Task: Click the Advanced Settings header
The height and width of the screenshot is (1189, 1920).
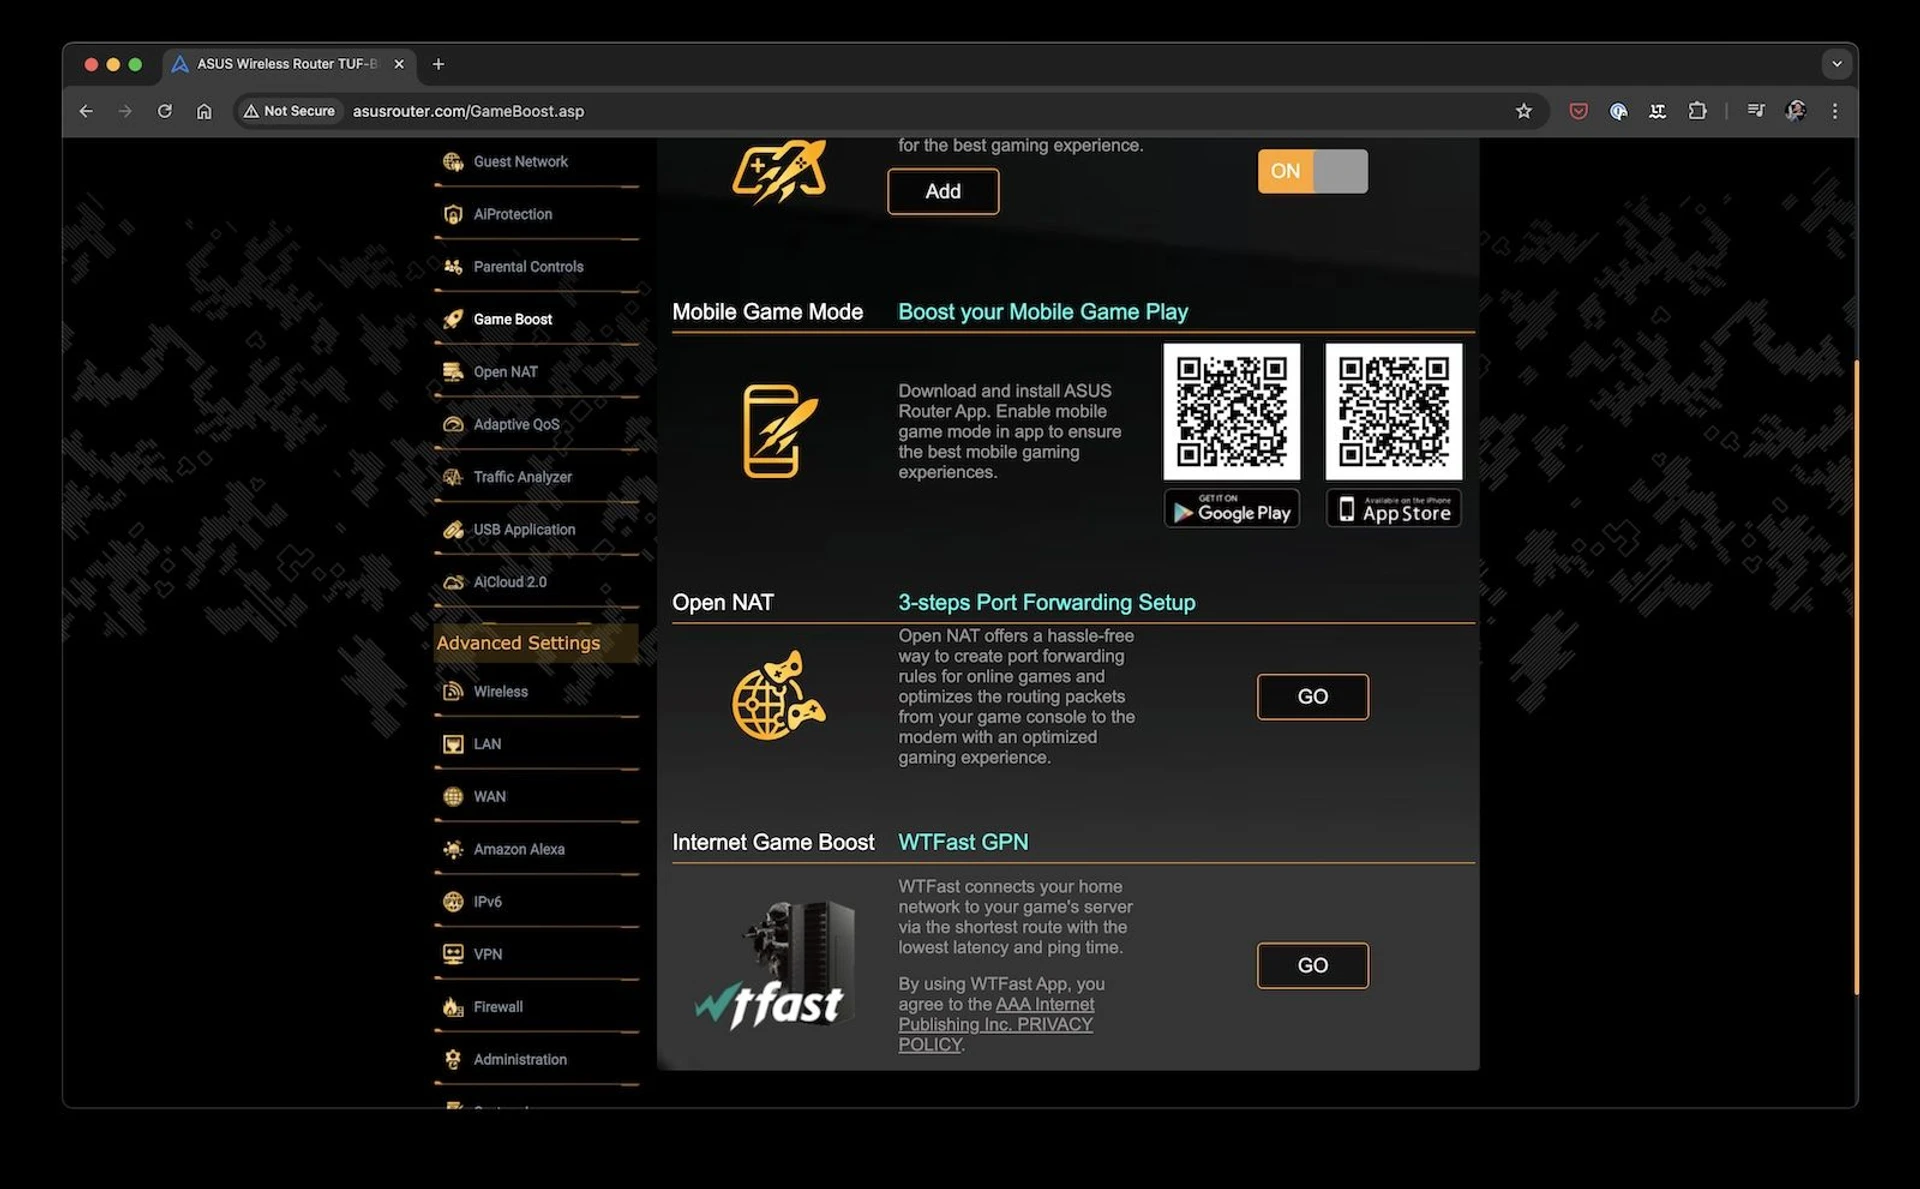Action: (x=536, y=643)
